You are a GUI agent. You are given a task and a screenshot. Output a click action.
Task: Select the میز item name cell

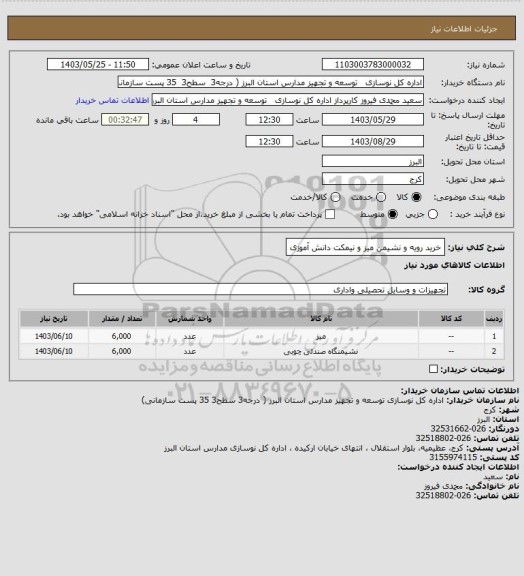321,336
